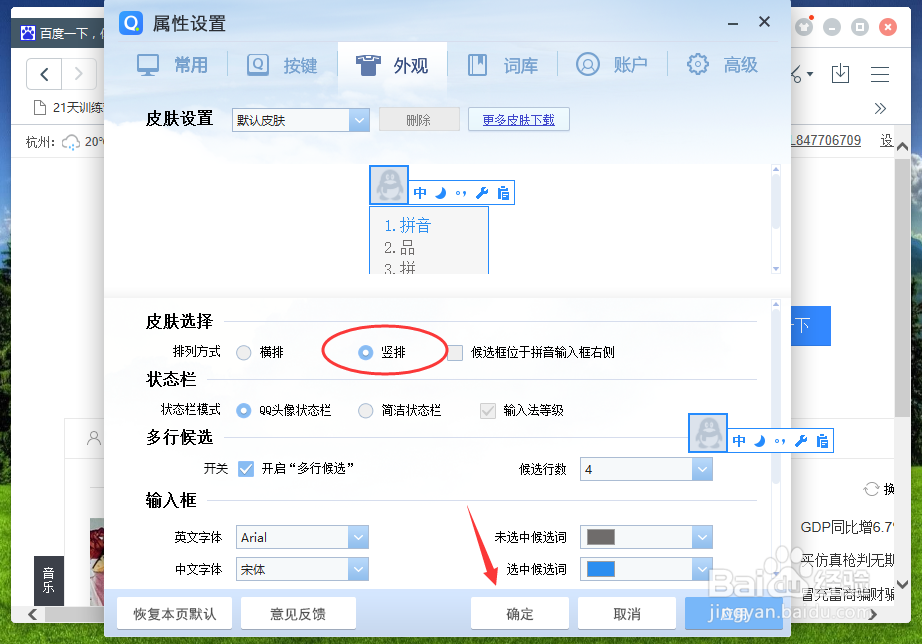Open the 候选行数 dropdown
Viewport: 922px width, 644px height.
(646, 469)
